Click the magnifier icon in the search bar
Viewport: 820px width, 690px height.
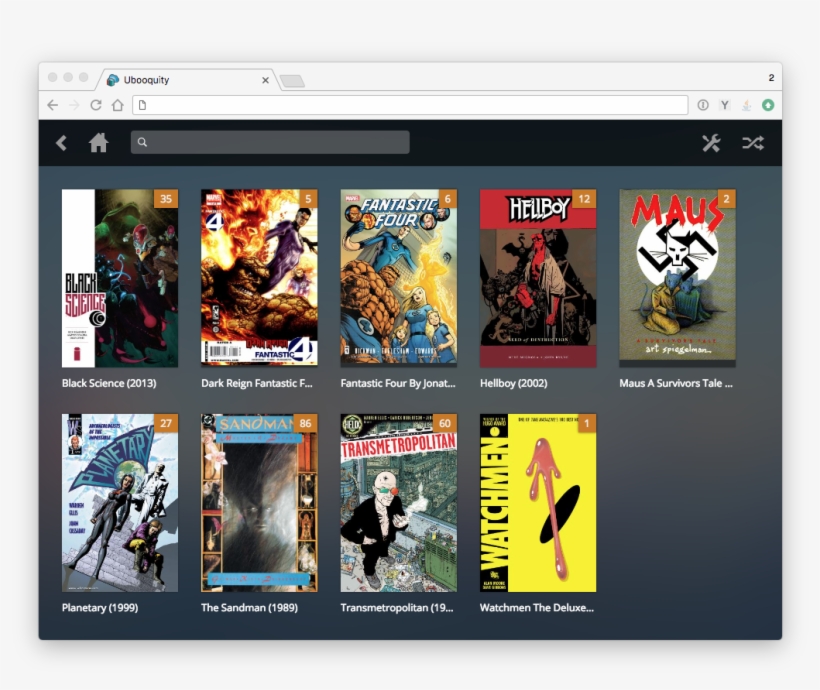(x=142, y=142)
